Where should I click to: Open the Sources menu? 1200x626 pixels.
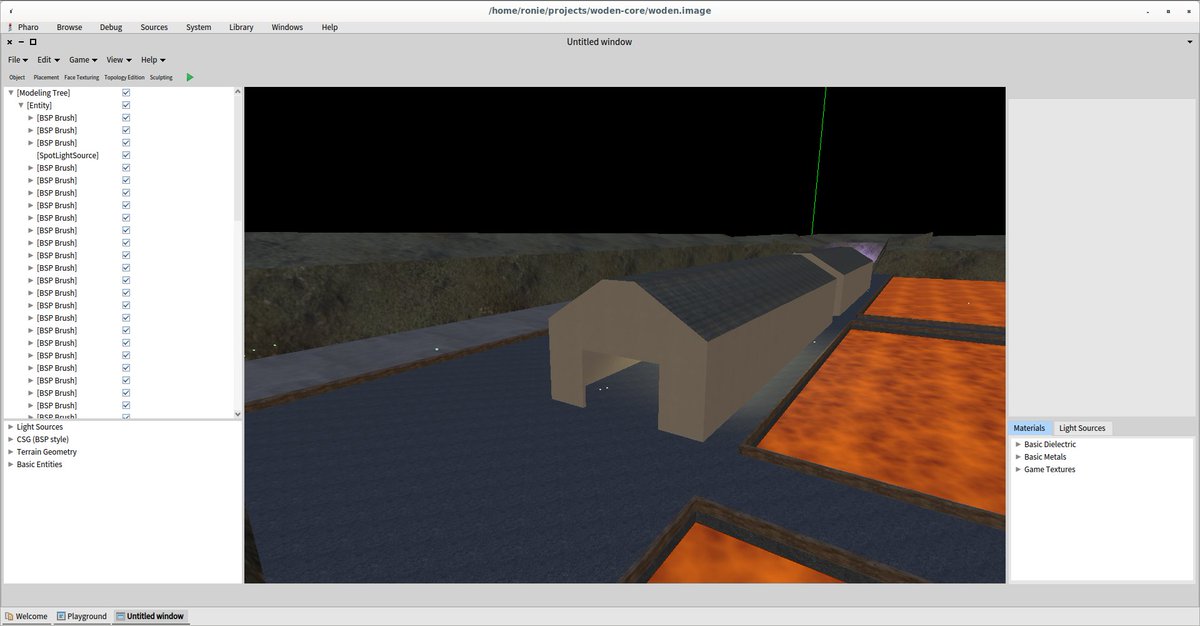point(154,27)
